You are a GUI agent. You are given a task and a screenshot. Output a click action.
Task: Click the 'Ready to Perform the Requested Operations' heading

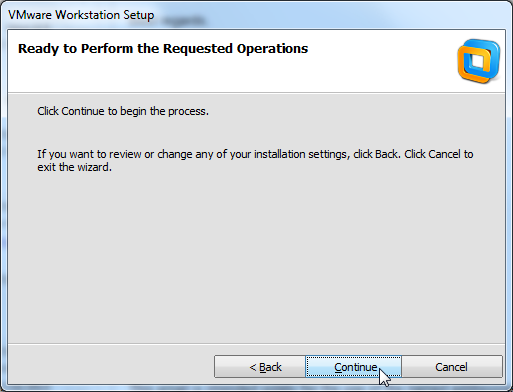[x=163, y=49]
